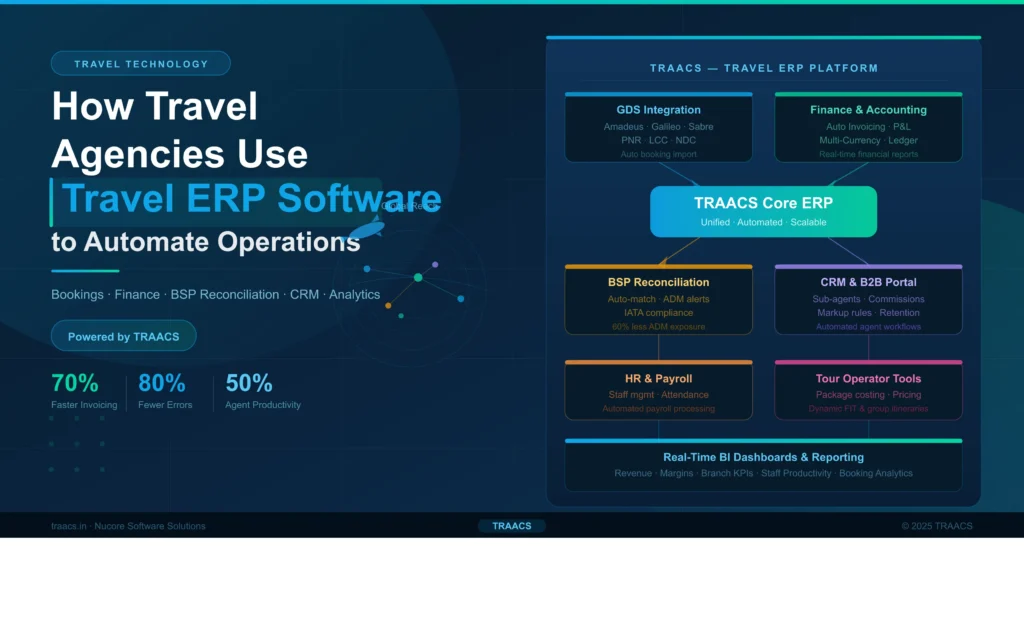Open the CRM & B2B Portal card
Screen dimensions: 1024x640
(868, 300)
